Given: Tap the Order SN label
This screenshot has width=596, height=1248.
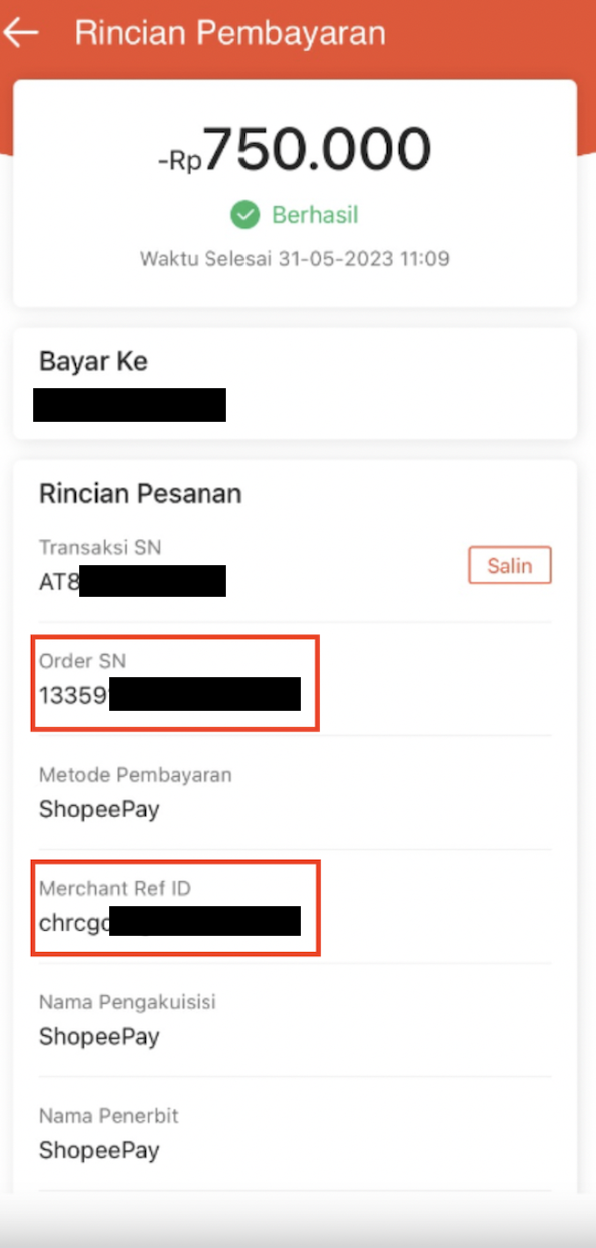Looking at the screenshot, I should [83, 661].
